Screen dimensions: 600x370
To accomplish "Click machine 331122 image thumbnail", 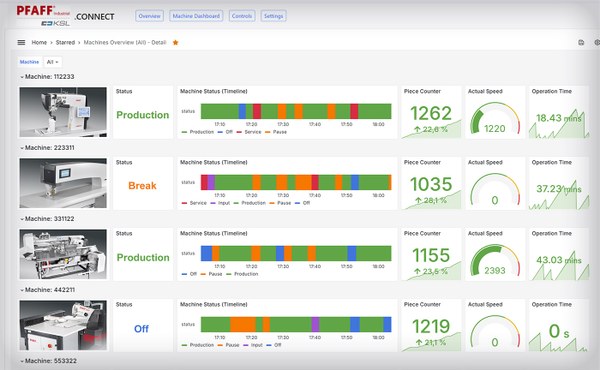I will (63, 254).
